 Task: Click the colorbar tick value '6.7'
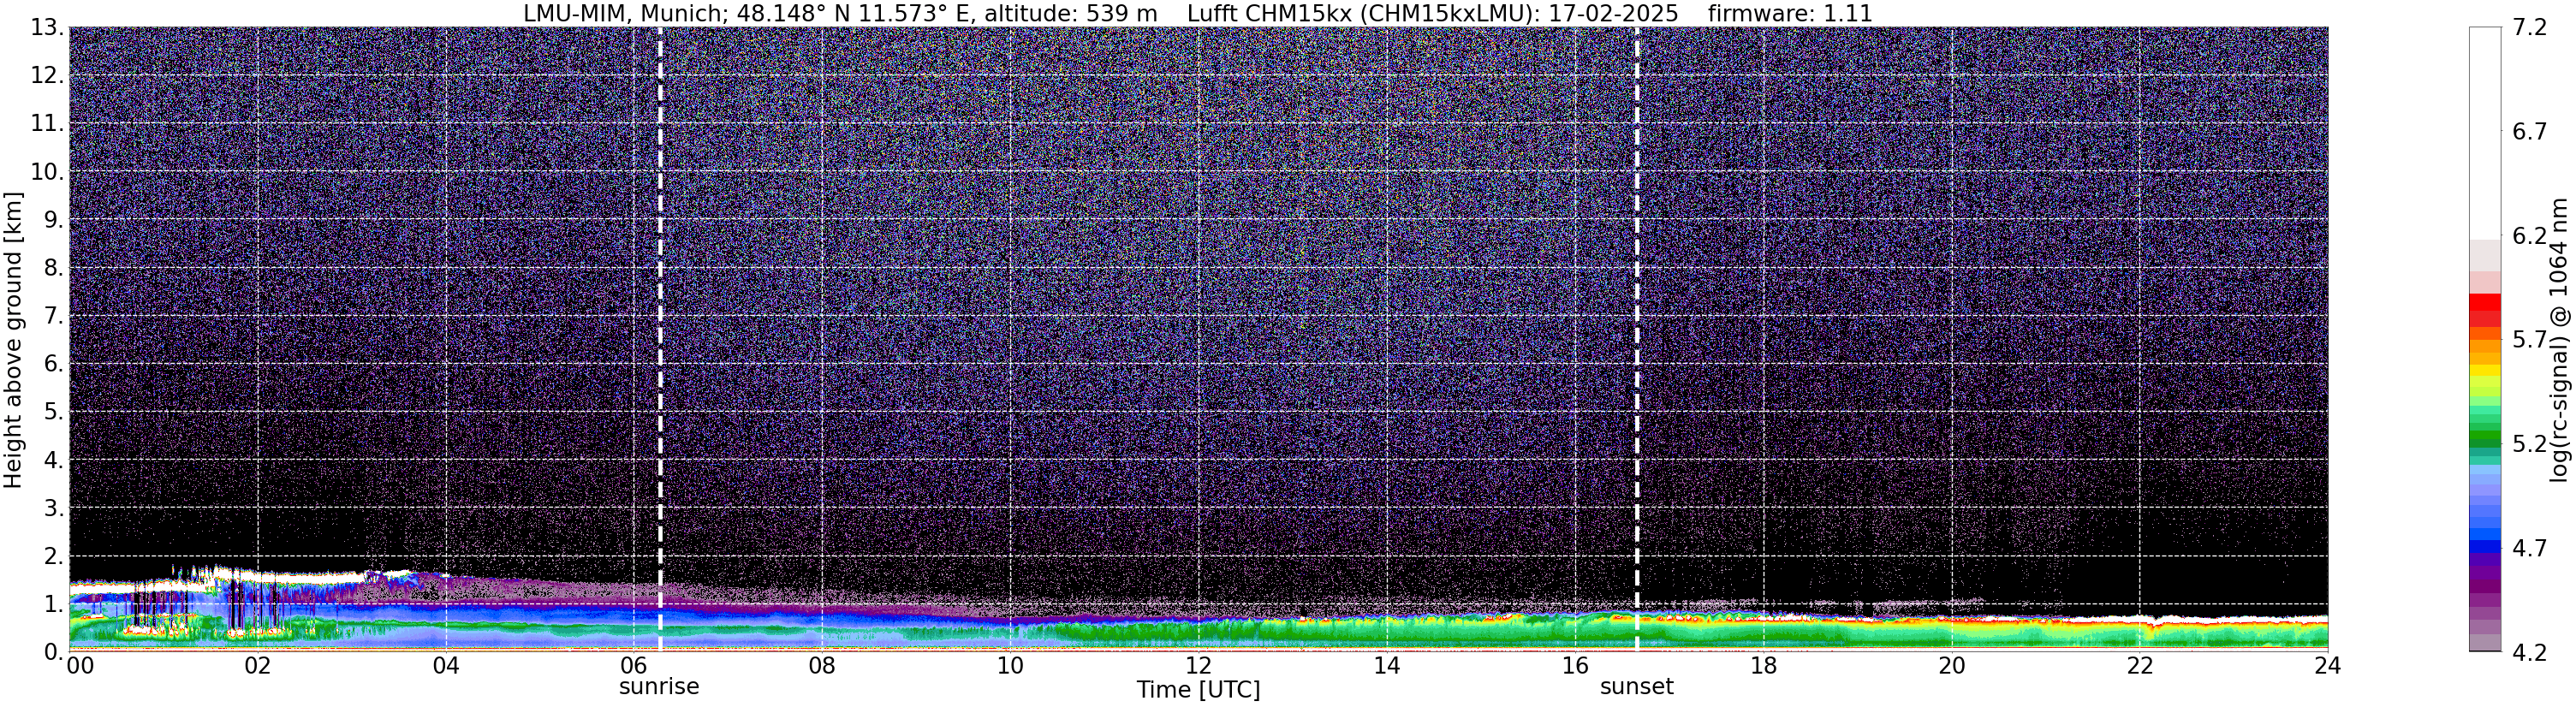2529,132
